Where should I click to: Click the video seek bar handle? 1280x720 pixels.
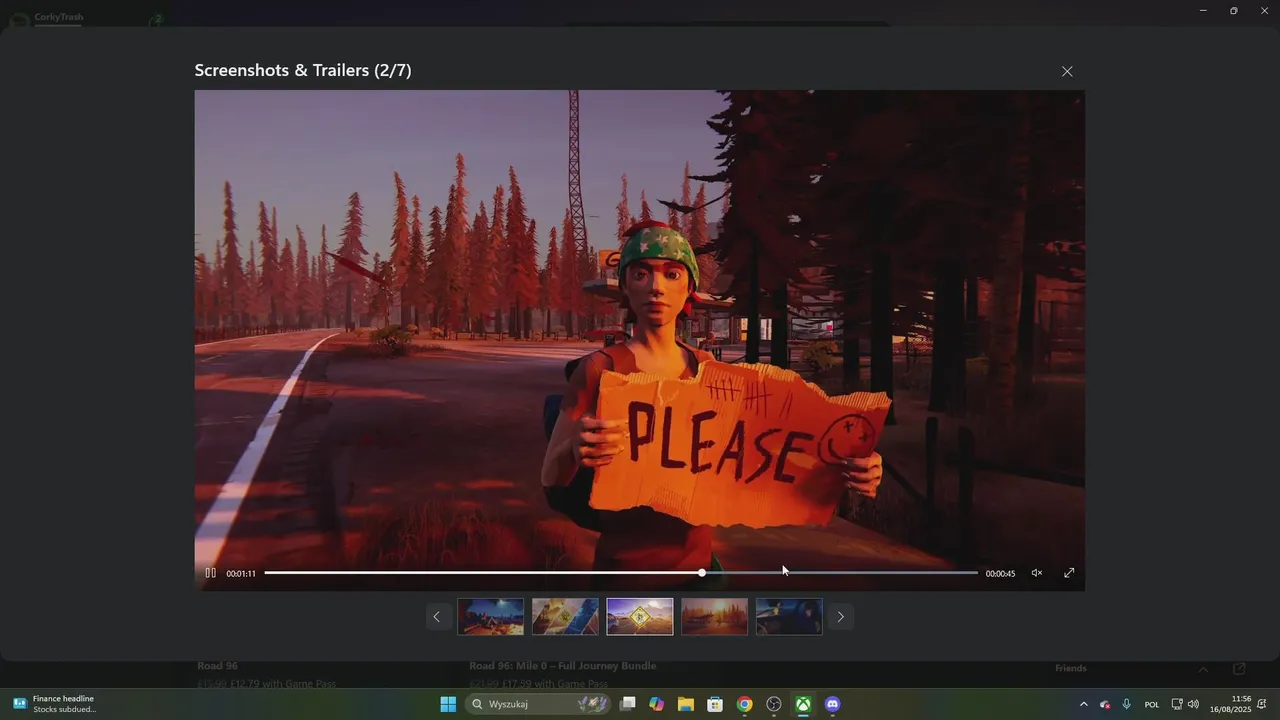(702, 573)
